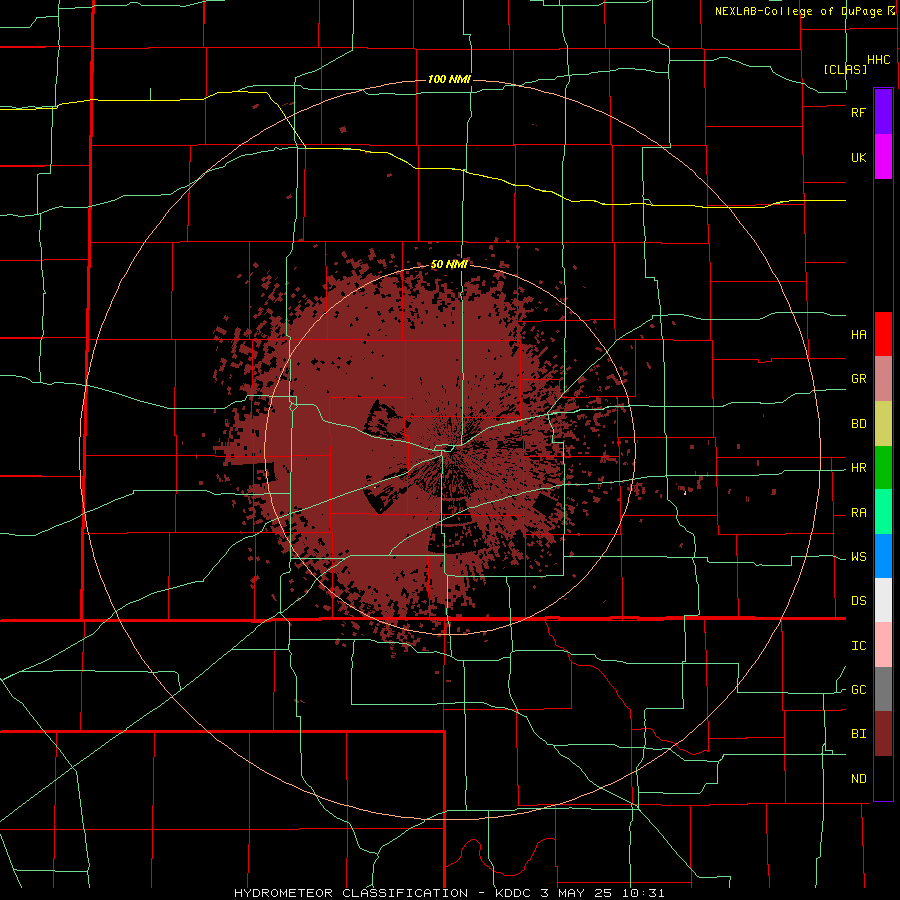Click the HA red legend swatch

pos(883,334)
